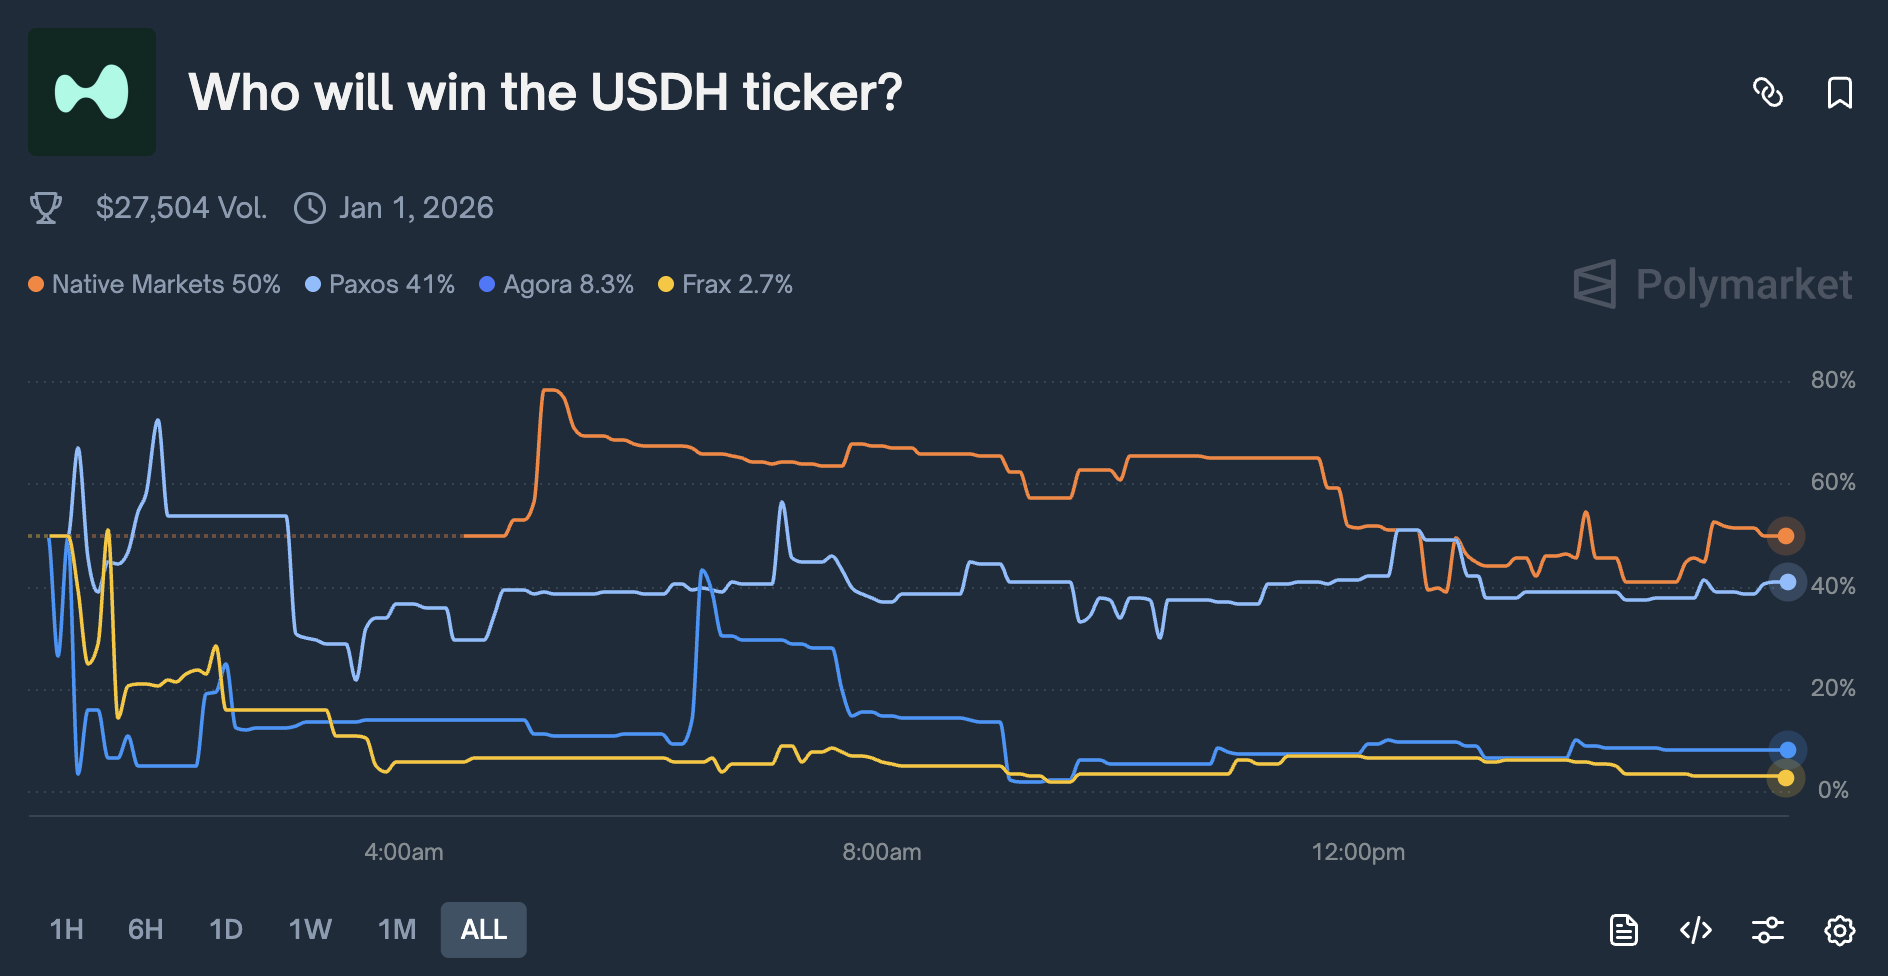The width and height of the screenshot is (1888, 976).
Task: Click the Polymarket logo
Action: point(1714,287)
